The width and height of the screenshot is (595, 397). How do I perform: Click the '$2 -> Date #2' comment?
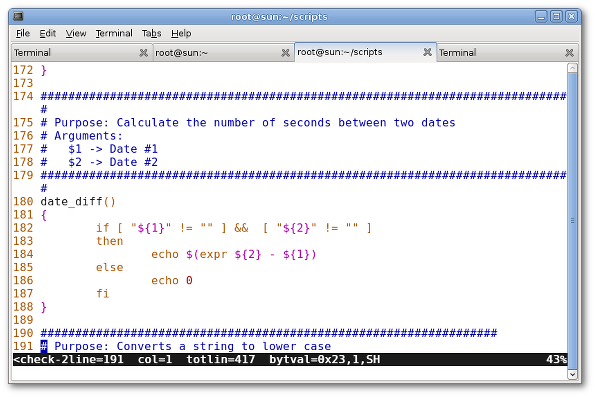coord(113,162)
